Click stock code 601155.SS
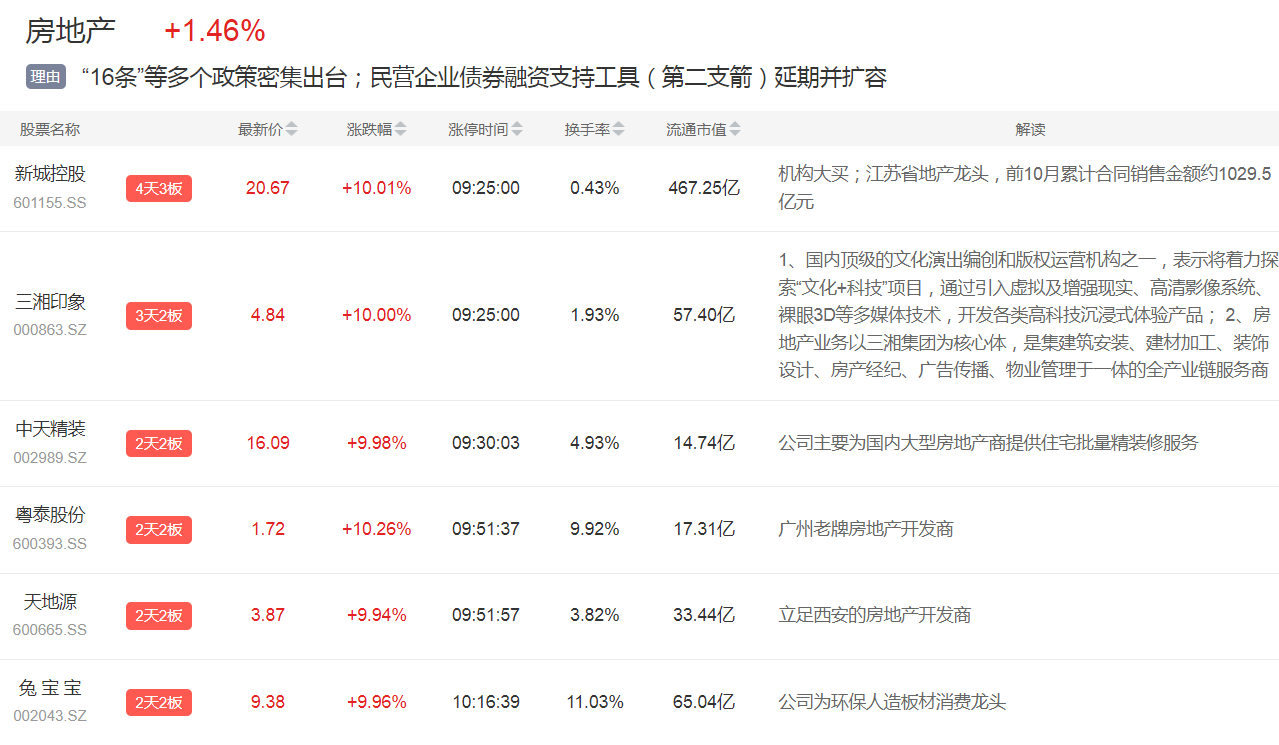 50,202
